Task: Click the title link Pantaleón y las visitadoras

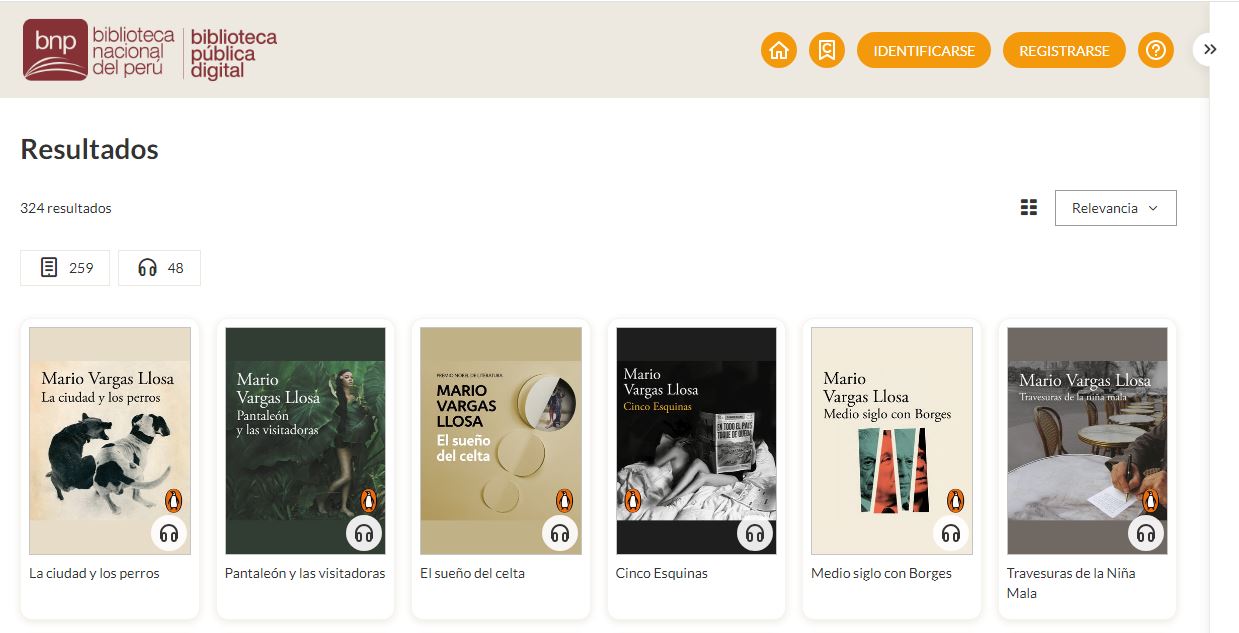Action: pyautogui.click(x=305, y=574)
